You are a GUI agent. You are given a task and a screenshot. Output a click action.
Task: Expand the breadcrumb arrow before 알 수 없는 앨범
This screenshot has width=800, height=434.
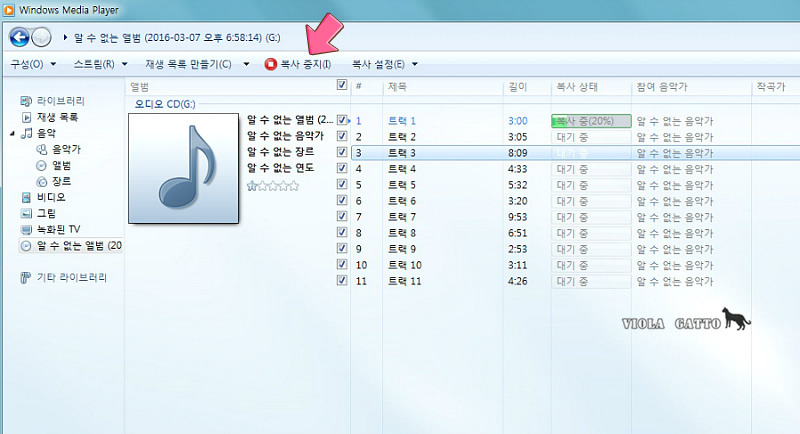[x=65, y=37]
